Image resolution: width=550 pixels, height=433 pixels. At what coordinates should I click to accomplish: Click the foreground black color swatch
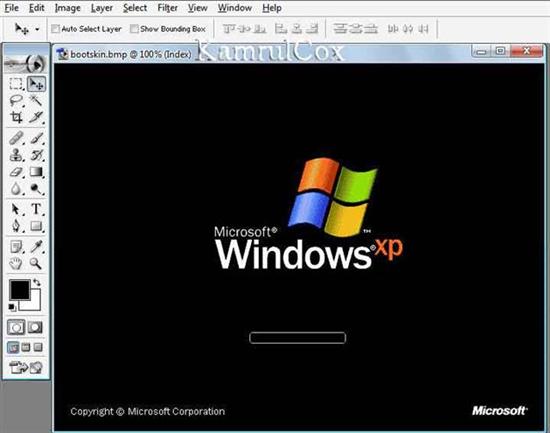point(19,291)
